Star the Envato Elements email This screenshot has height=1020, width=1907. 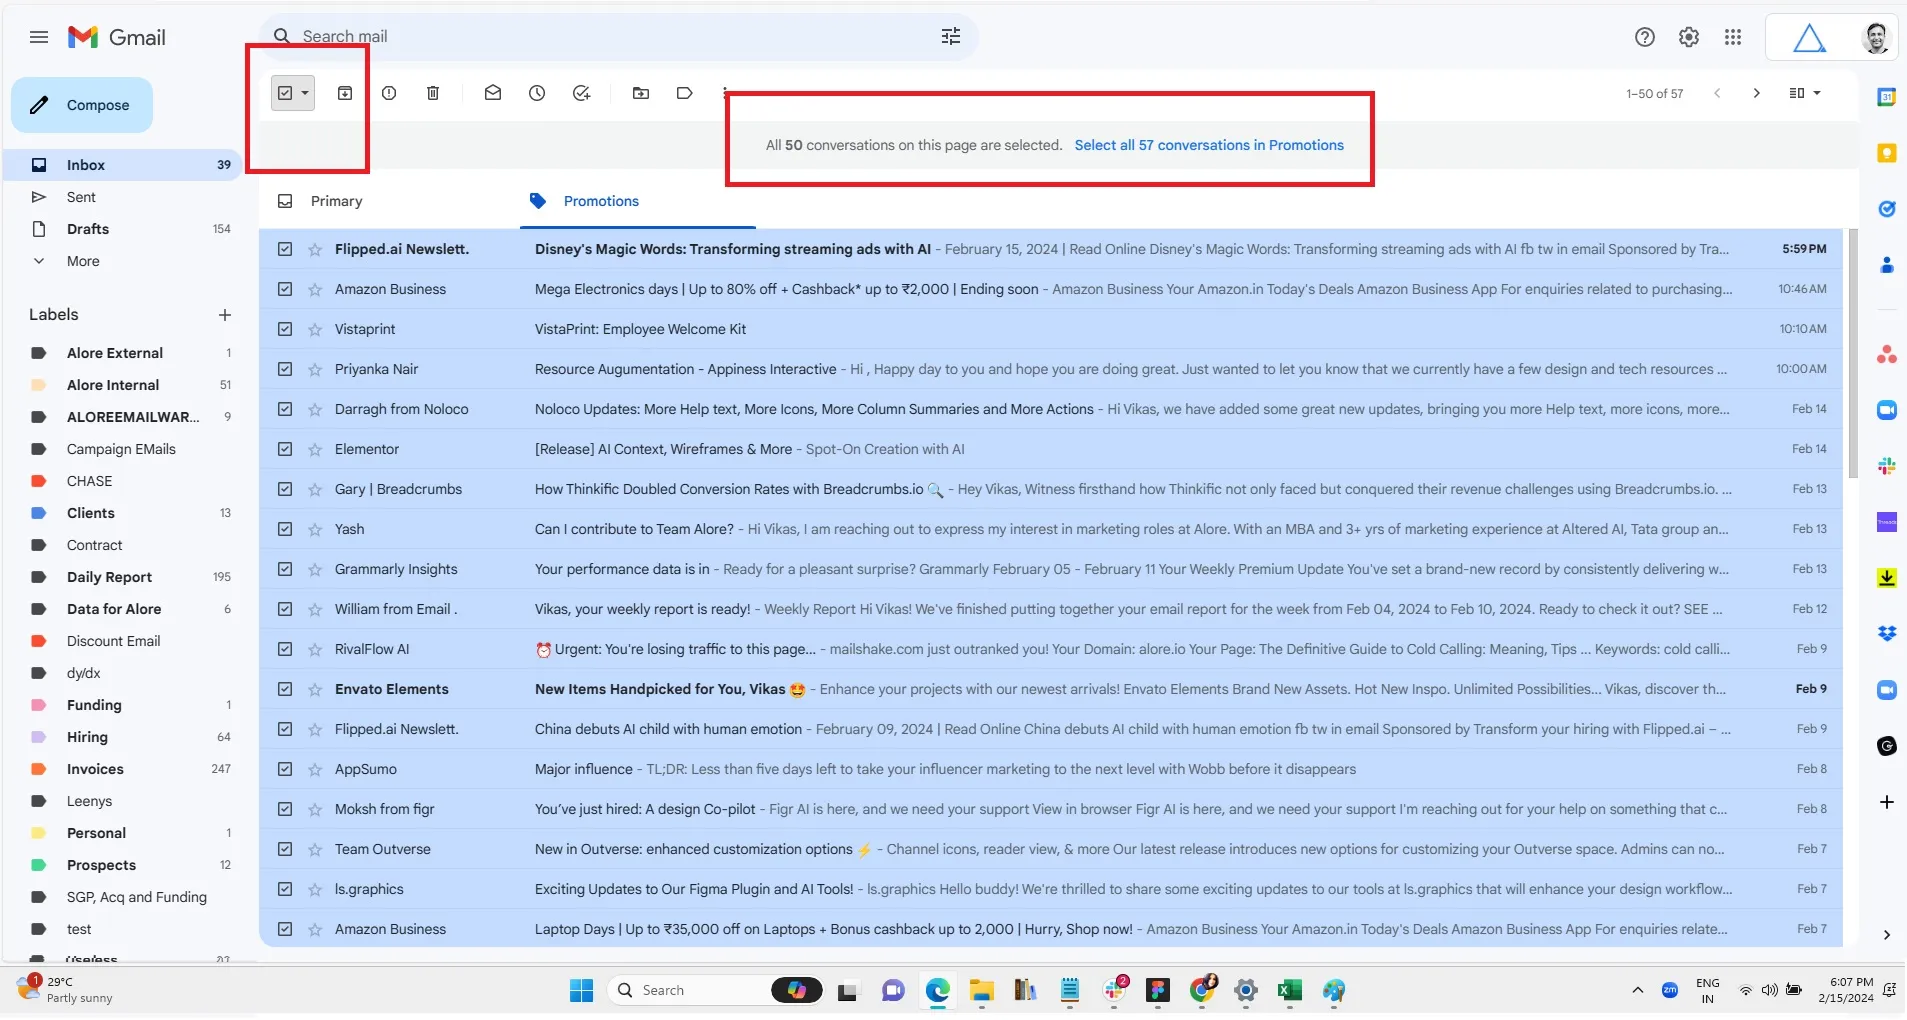315,689
